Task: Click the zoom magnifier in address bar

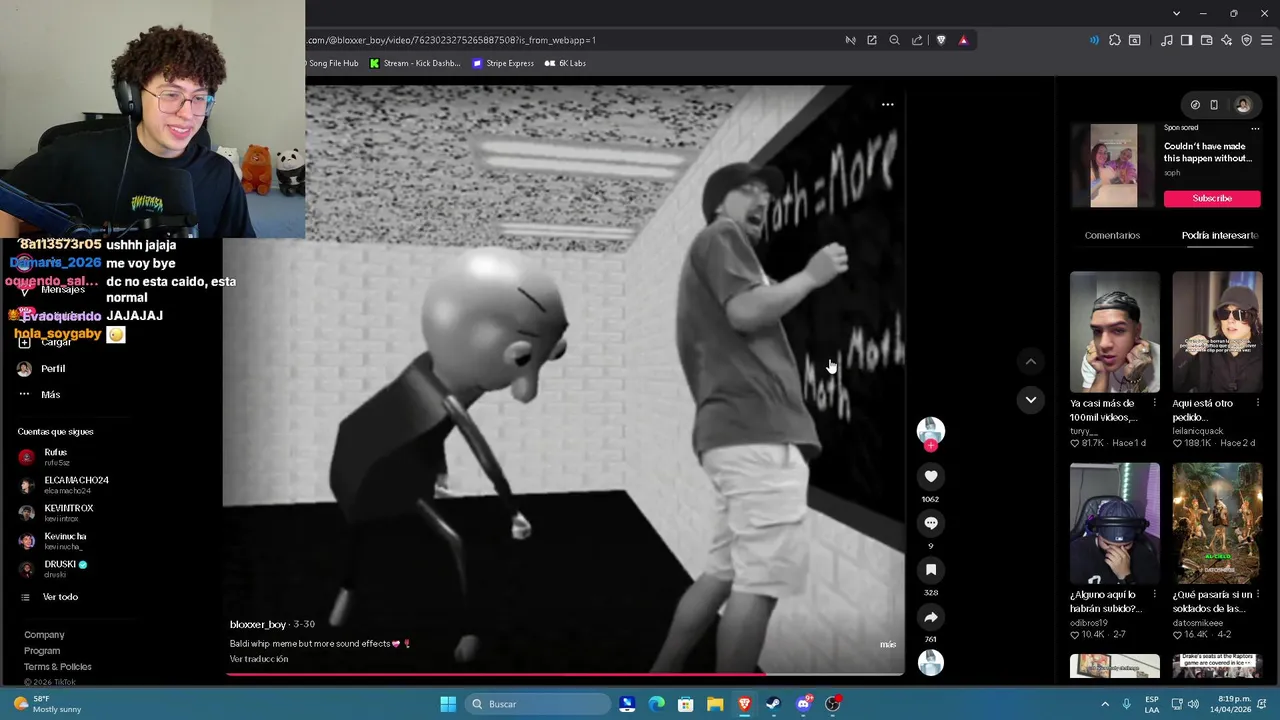Action: pyautogui.click(x=894, y=40)
